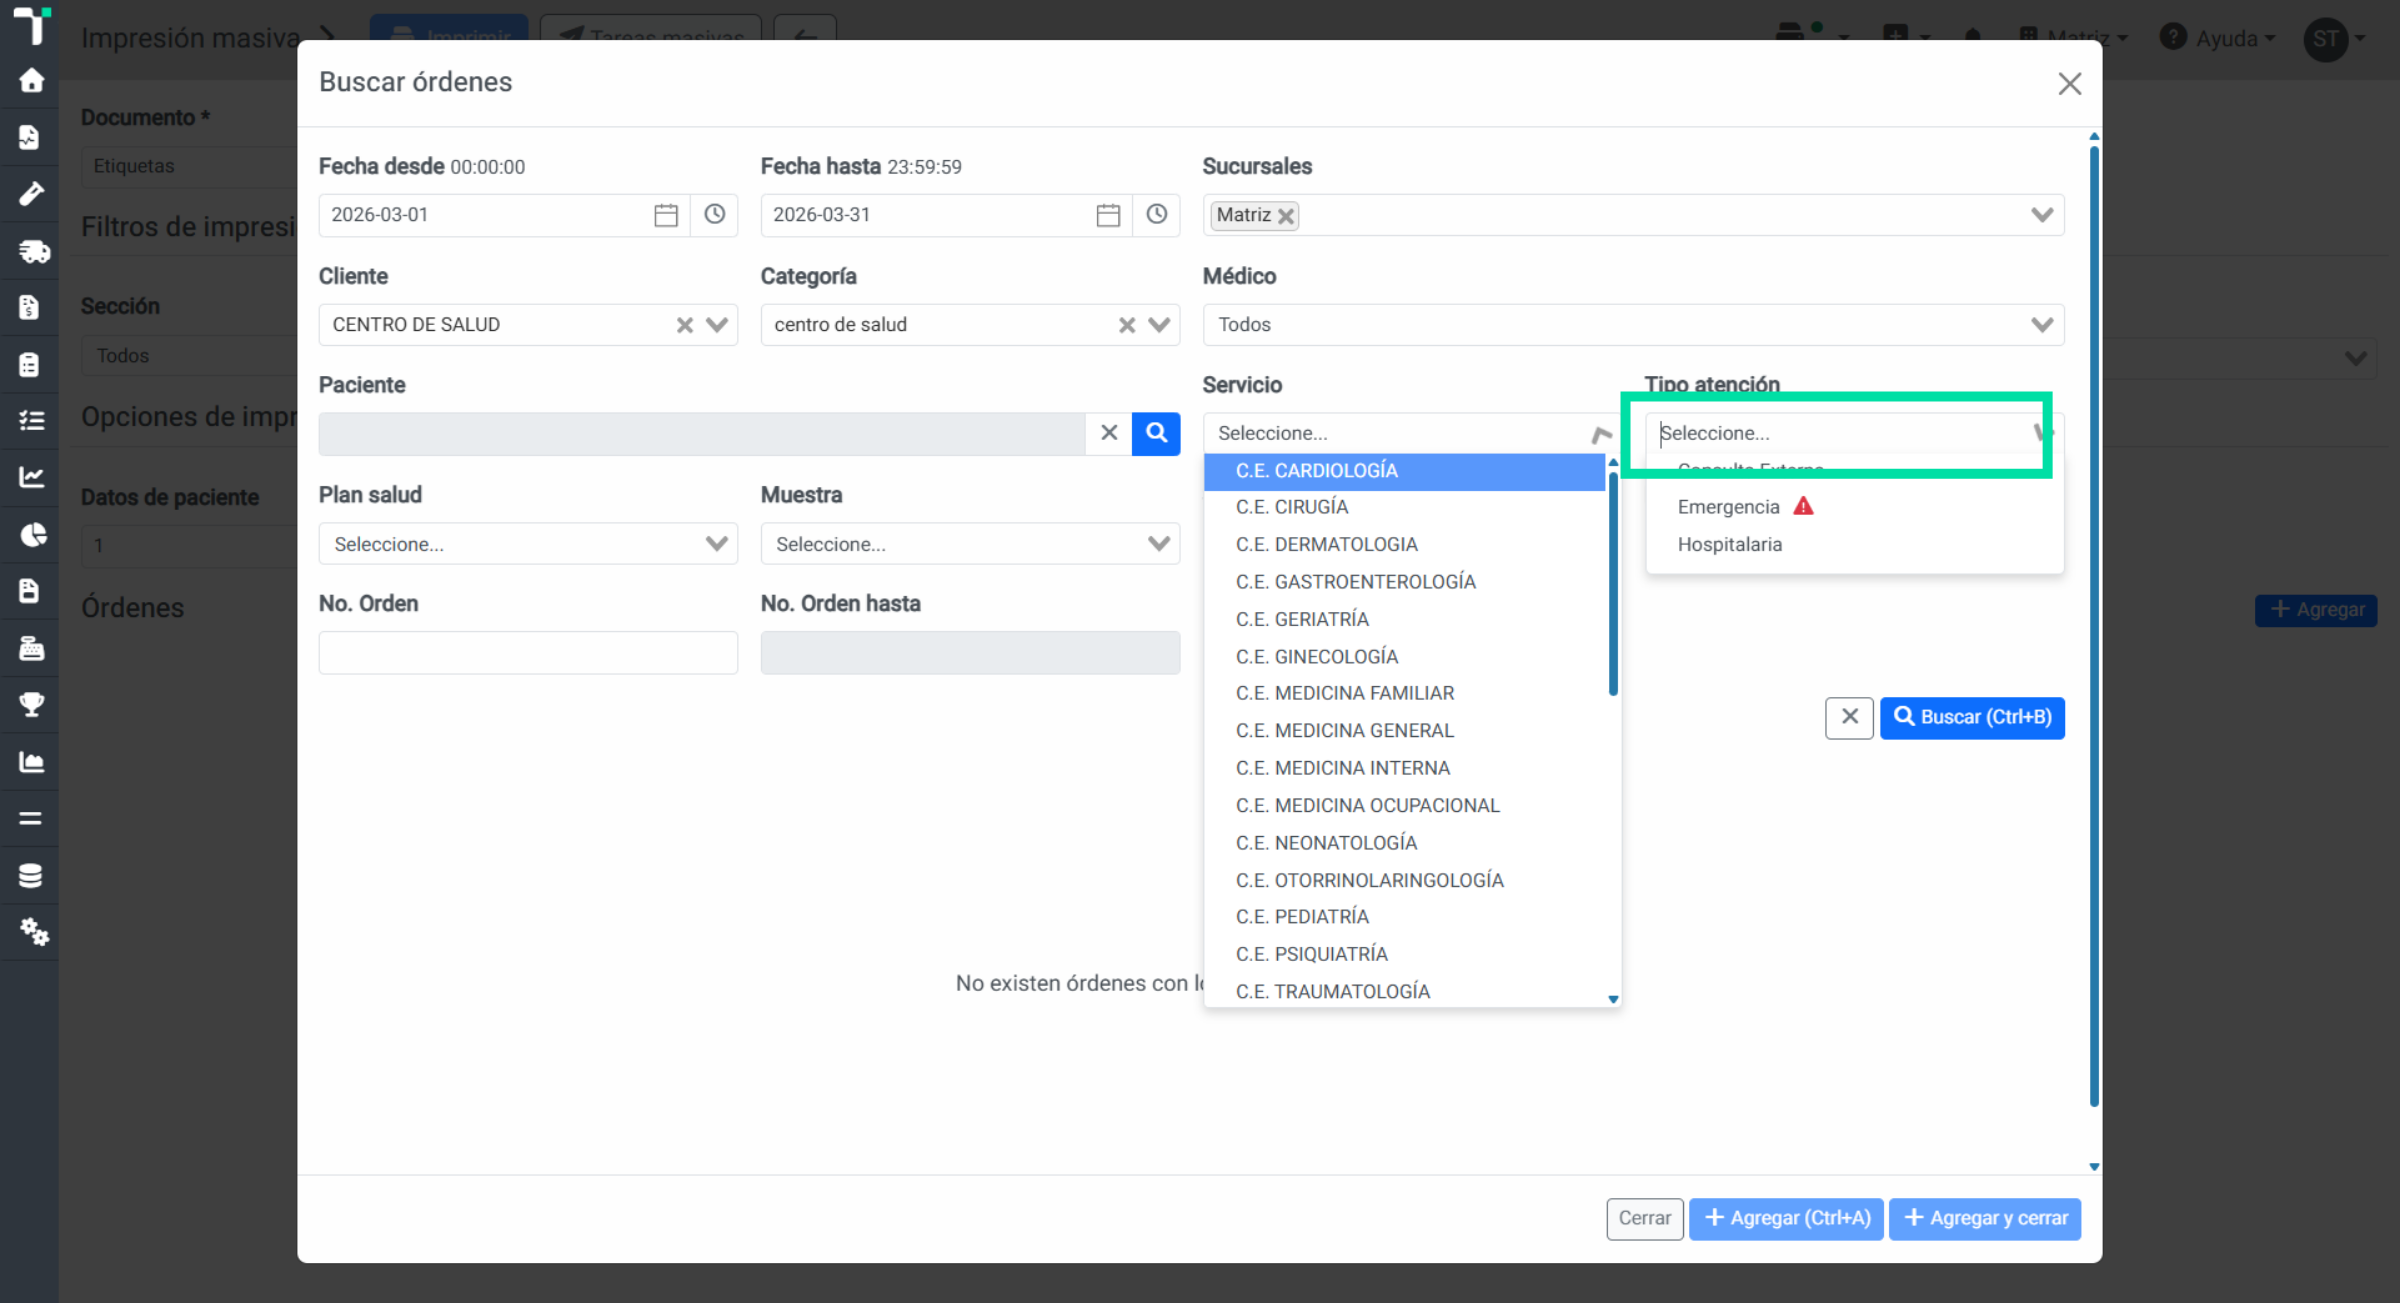The height and width of the screenshot is (1303, 2400).
Task: Expand the Médico dropdown
Action: point(2042,325)
